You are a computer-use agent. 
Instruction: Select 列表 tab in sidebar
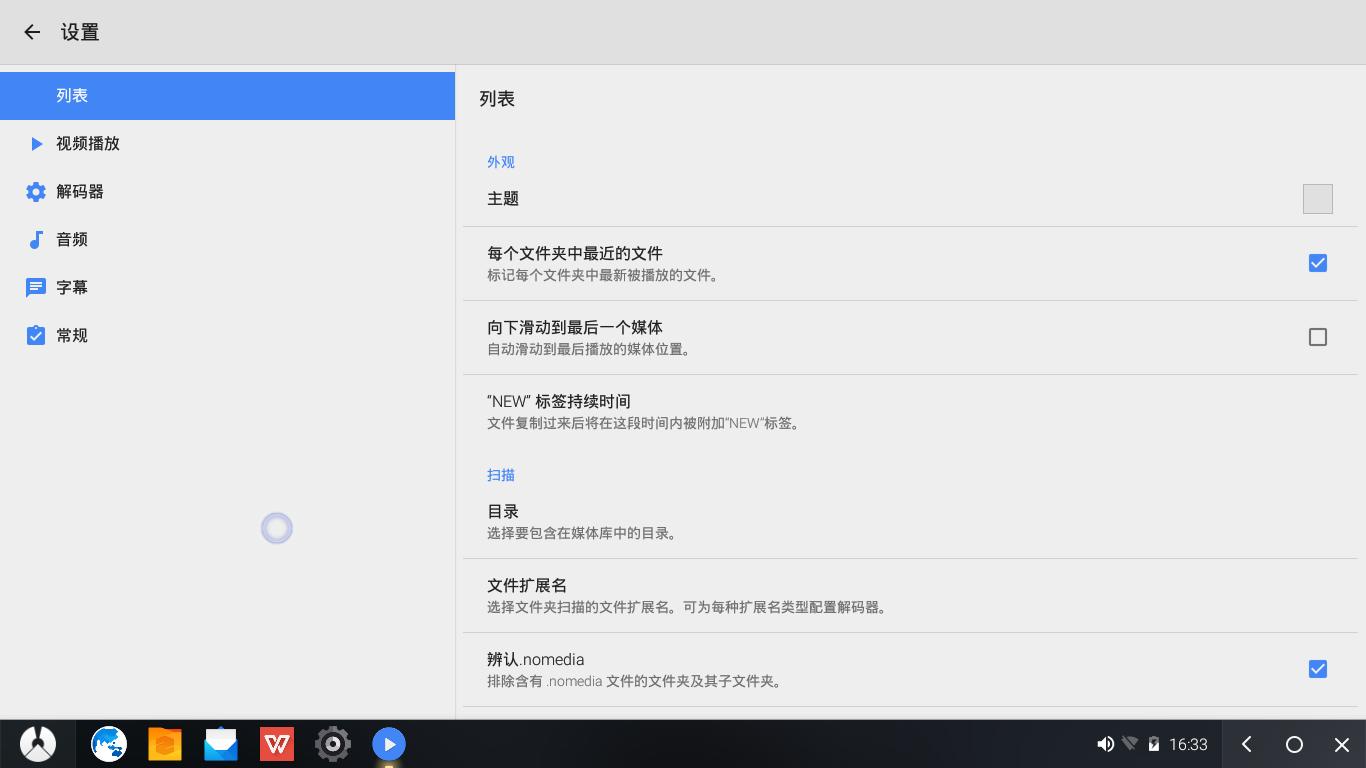pos(227,96)
